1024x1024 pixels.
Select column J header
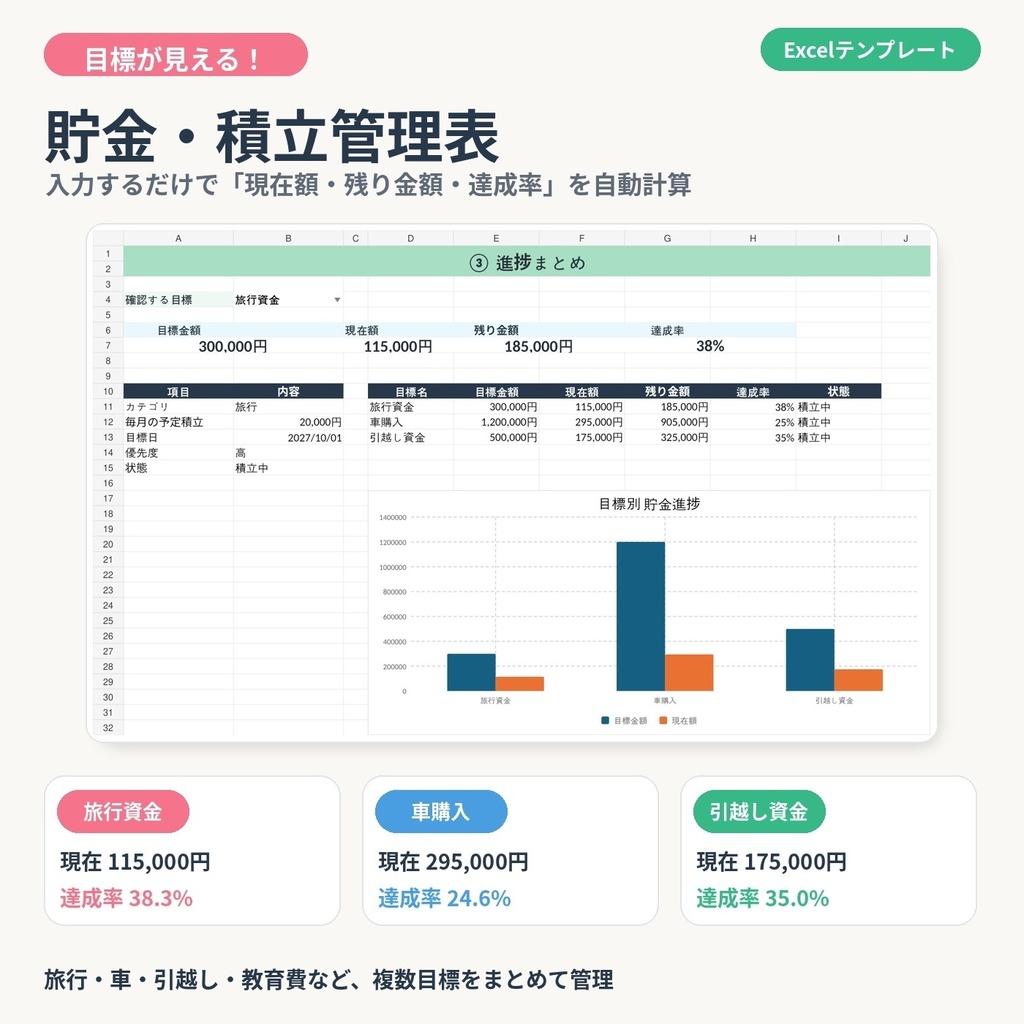pyautogui.click(x=906, y=238)
